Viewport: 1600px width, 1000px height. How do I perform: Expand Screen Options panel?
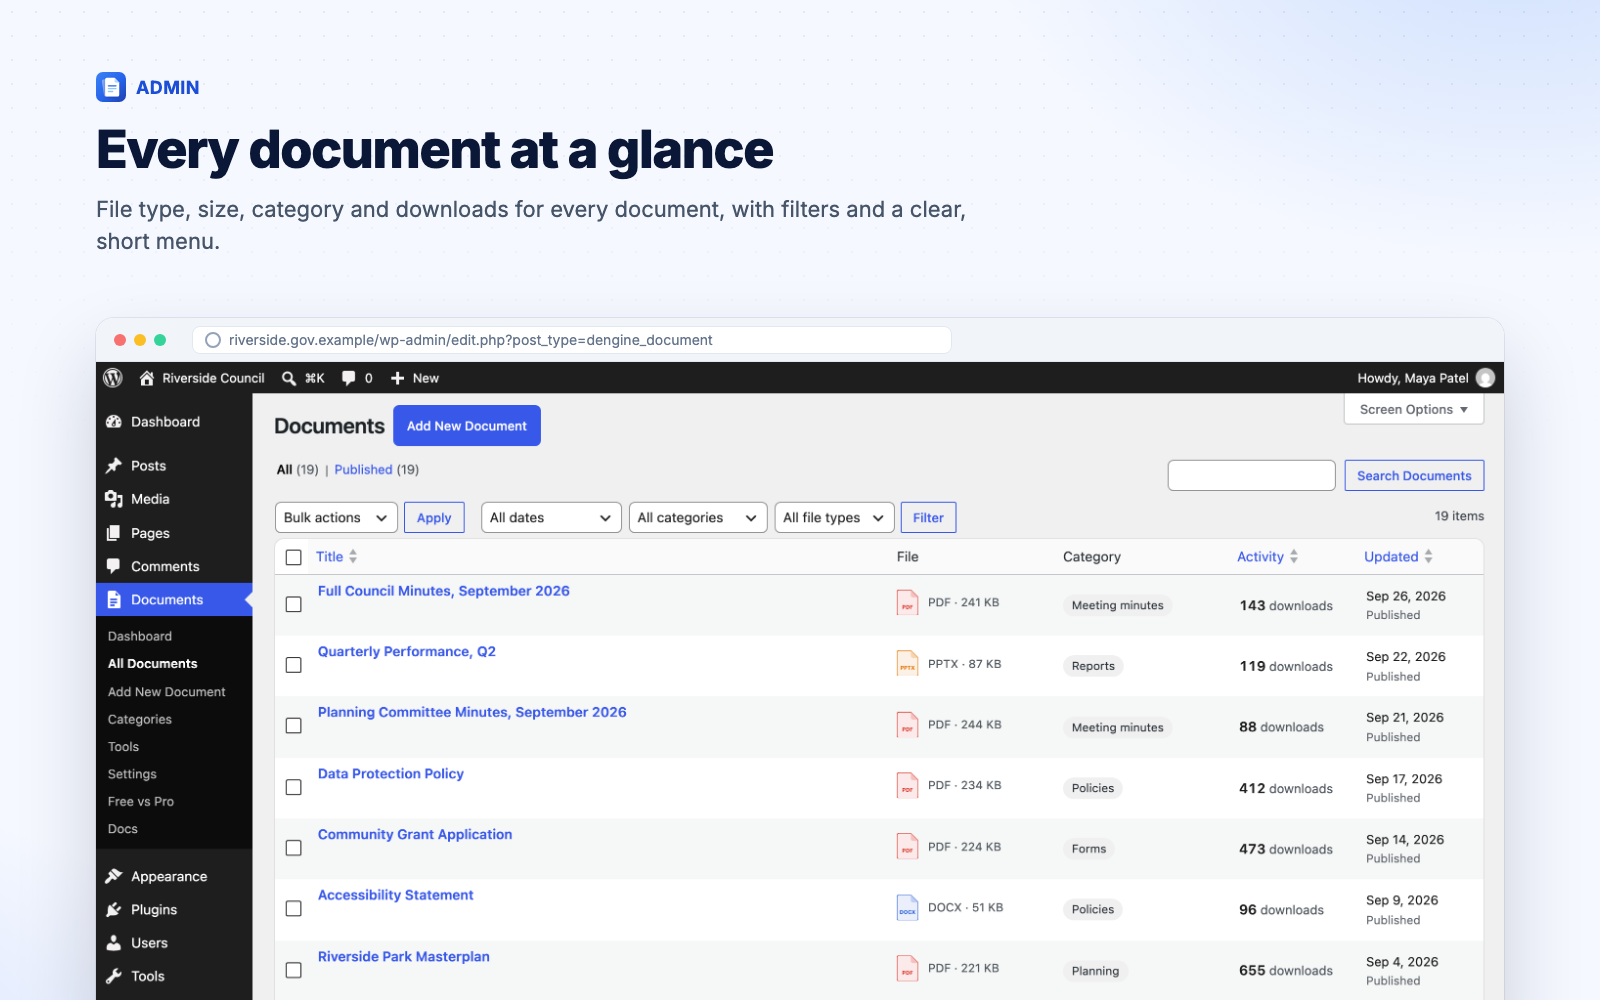click(x=1414, y=409)
